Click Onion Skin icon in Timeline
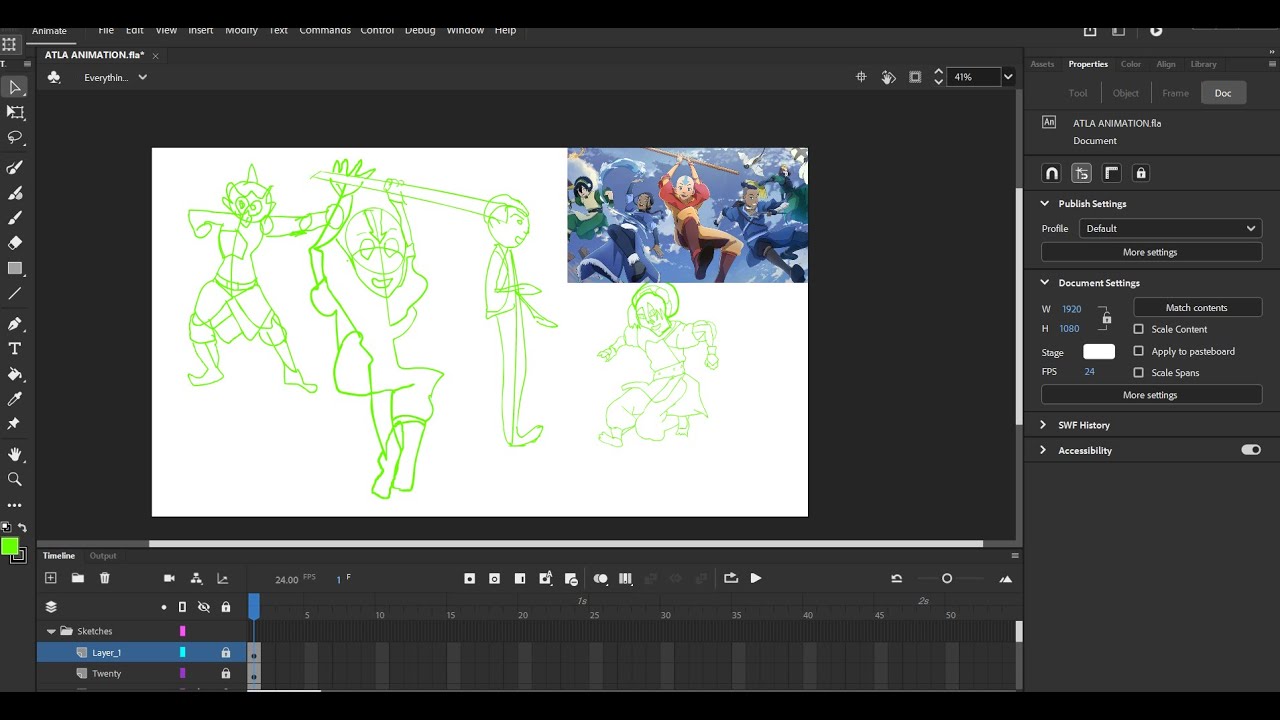 [x=600, y=578]
